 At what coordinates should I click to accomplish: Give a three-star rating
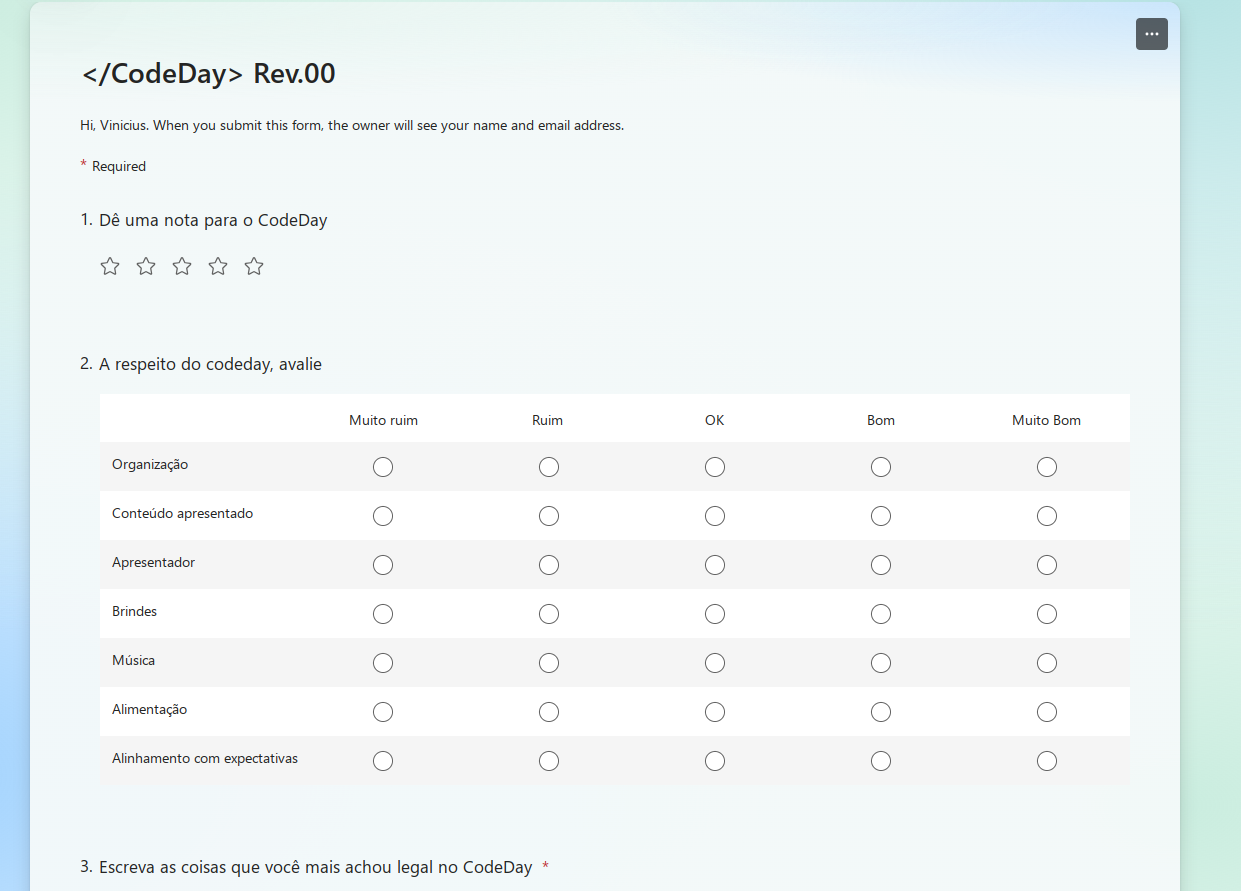click(x=182, y=266)
